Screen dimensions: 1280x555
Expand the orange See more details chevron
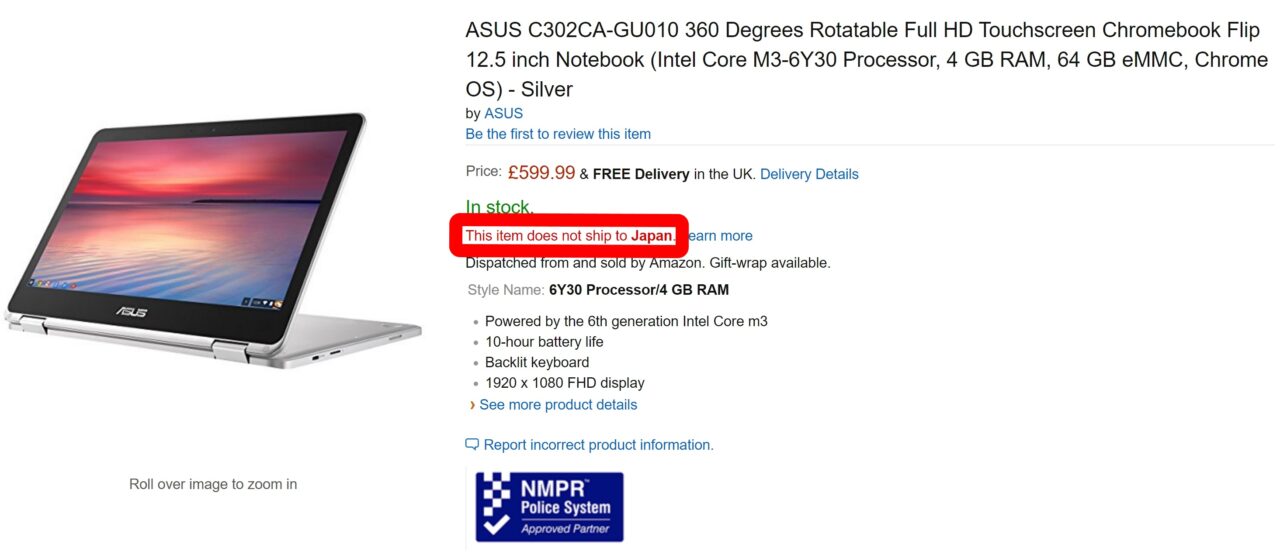(472, 405)
